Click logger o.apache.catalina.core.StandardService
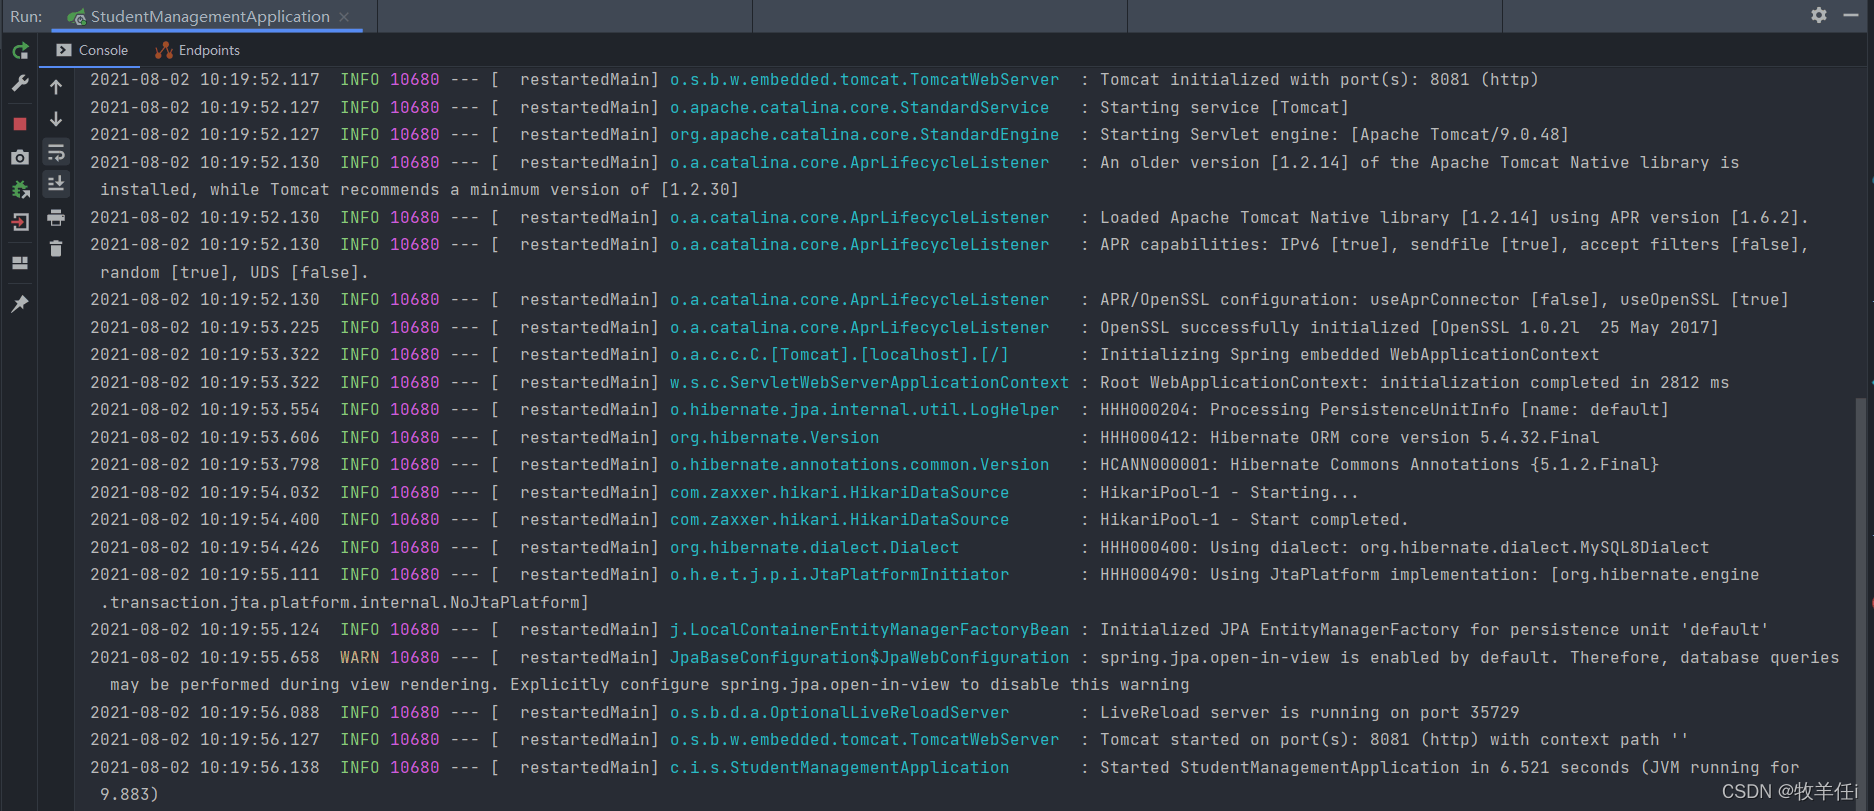The width and height of the screenshot is (1874, 811). coord(859,107)
